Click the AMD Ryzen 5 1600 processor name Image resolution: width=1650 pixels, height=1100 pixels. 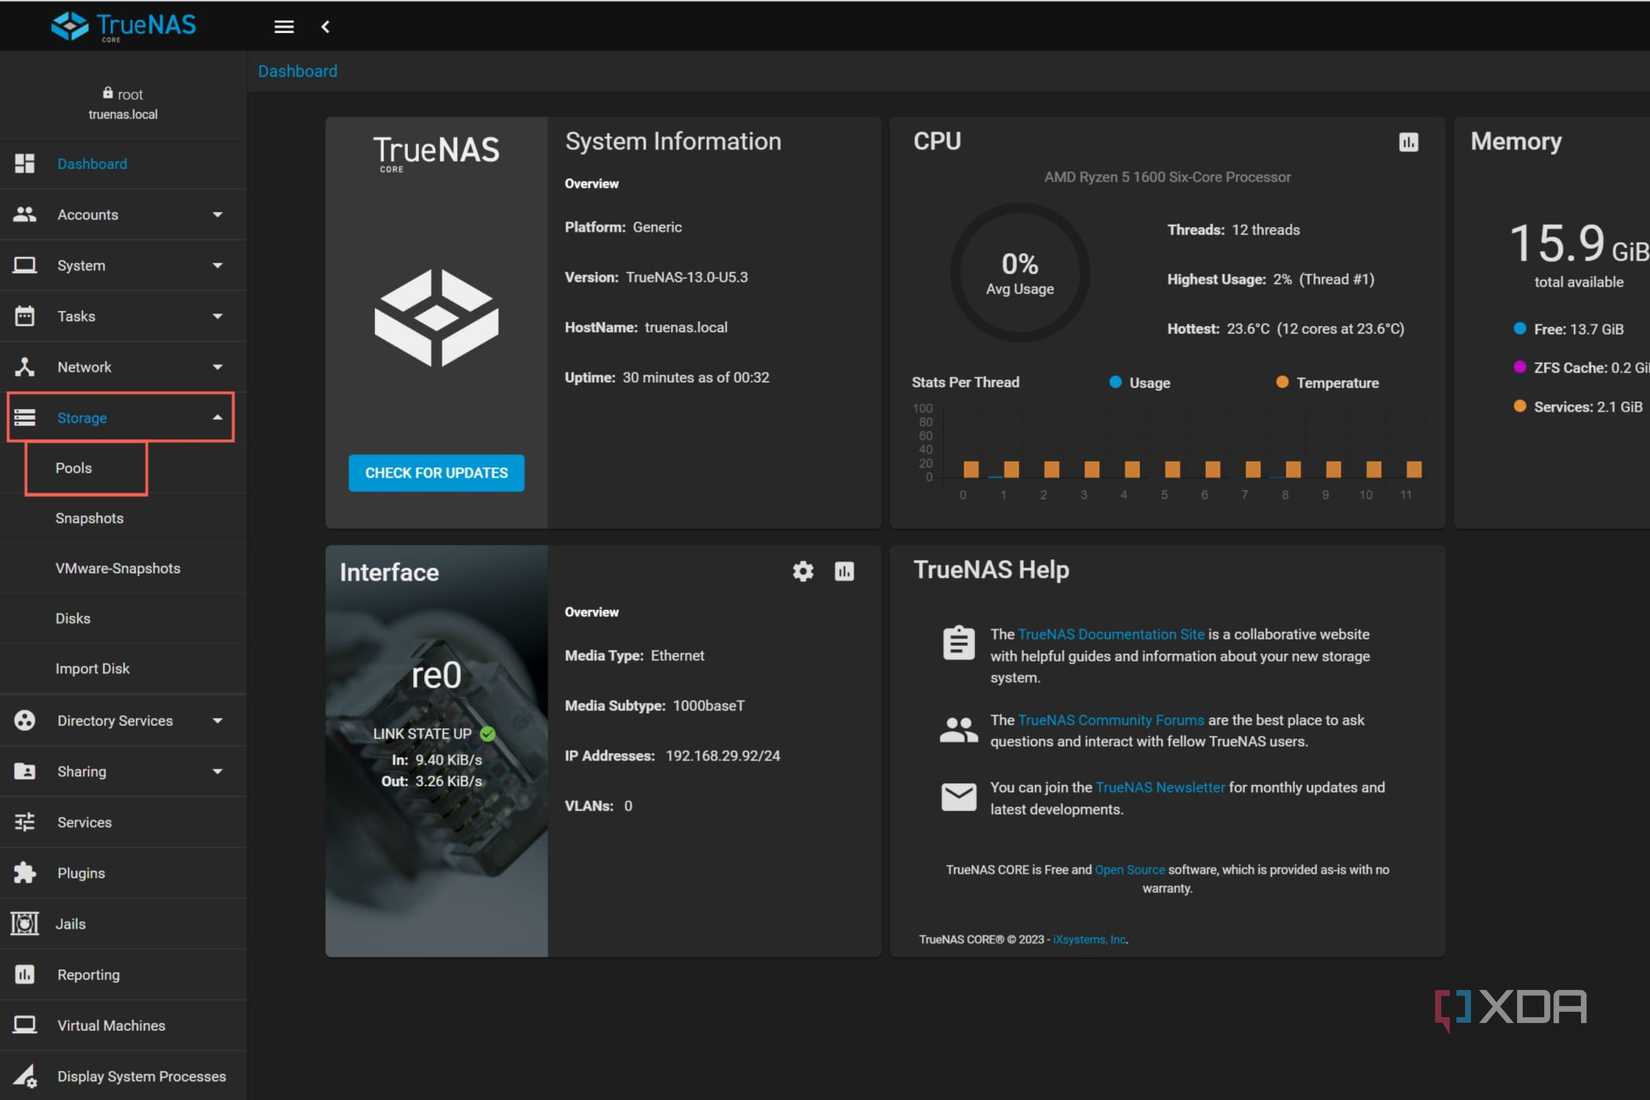click(1167, 177)
